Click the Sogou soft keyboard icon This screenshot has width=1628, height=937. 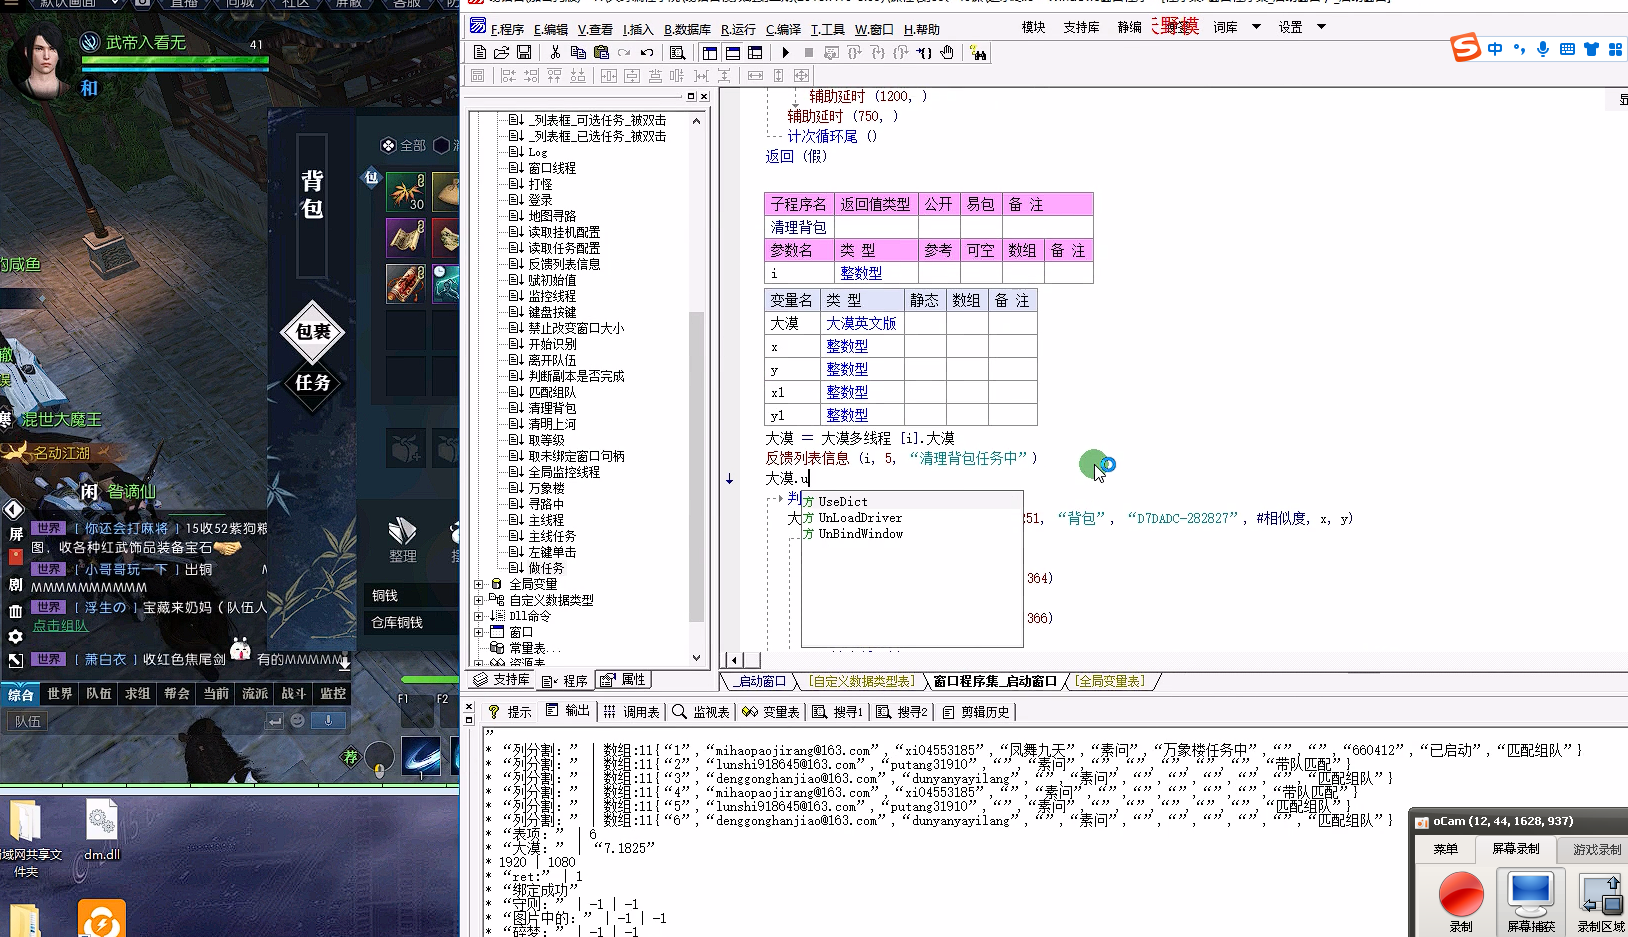click(x=1567, y=49)
